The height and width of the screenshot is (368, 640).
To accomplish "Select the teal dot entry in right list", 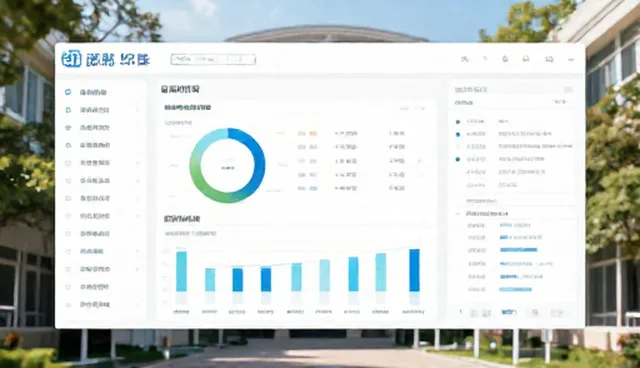I will click(x=458, y=160).
